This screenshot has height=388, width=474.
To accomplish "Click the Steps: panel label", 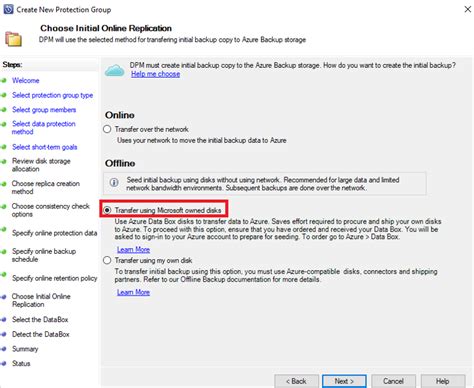I will pos(12,64).
